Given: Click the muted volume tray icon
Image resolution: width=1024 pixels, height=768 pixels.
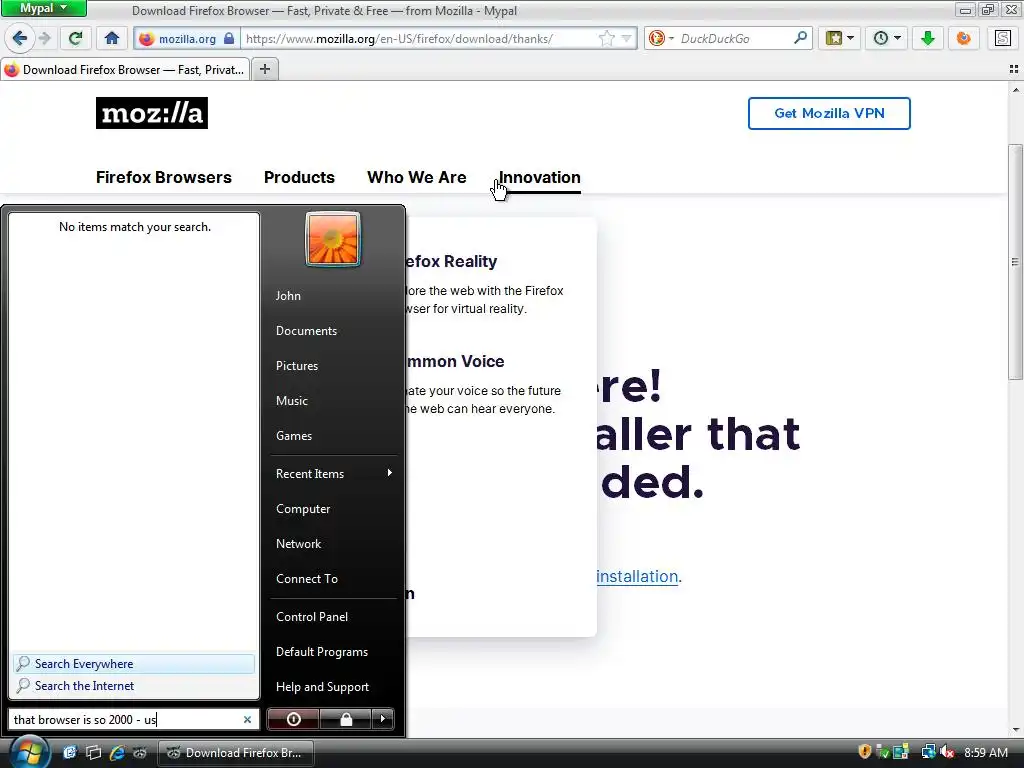Looking at the screenshot, I should tap(947, 752).
